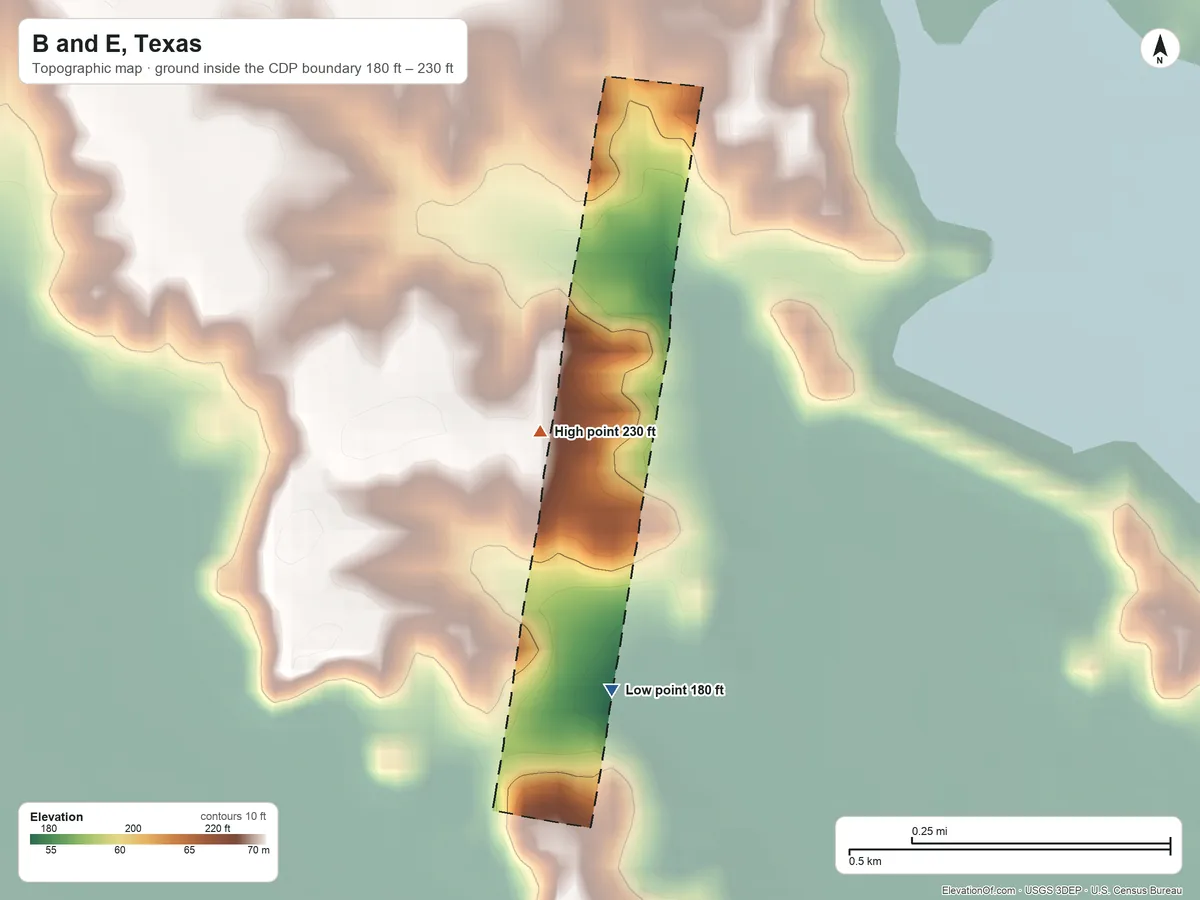Click the scale bar line

(1009, 848)
